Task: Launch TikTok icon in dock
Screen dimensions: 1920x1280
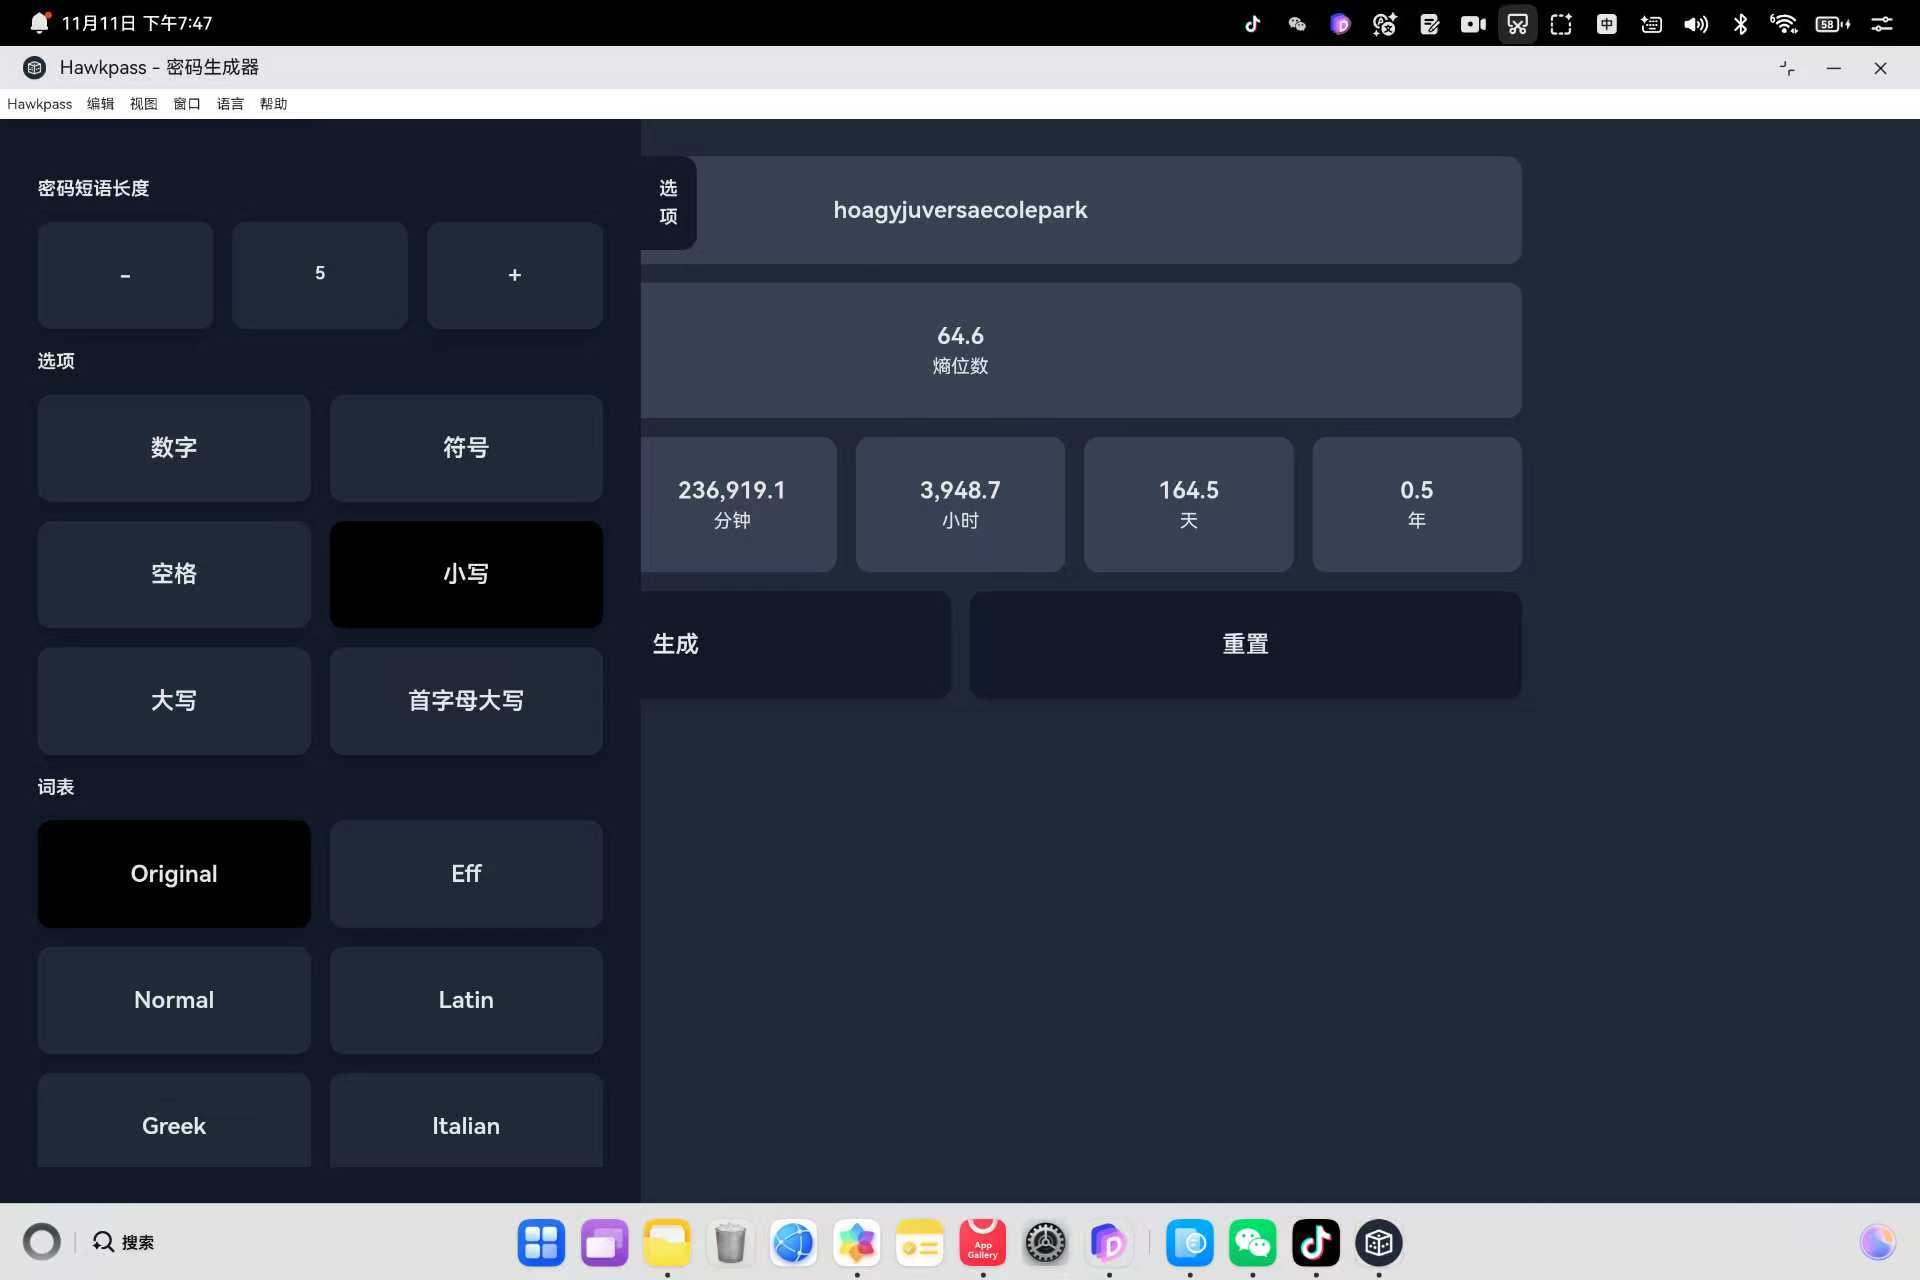Action: tap(1315, 1243)
